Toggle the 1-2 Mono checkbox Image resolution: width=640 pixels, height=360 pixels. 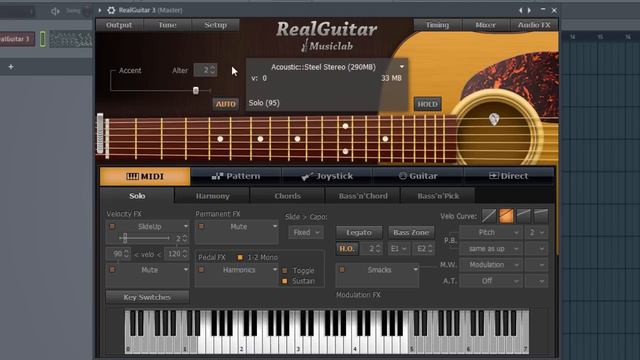pyautogui.click(x=240, y=257)
